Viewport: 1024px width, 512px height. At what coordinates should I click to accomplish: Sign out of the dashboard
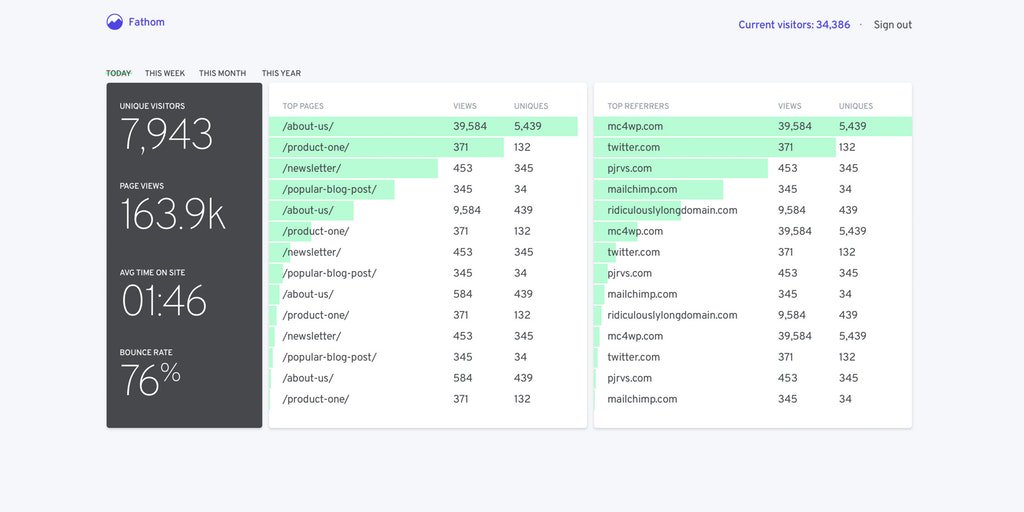pos(893,25)
